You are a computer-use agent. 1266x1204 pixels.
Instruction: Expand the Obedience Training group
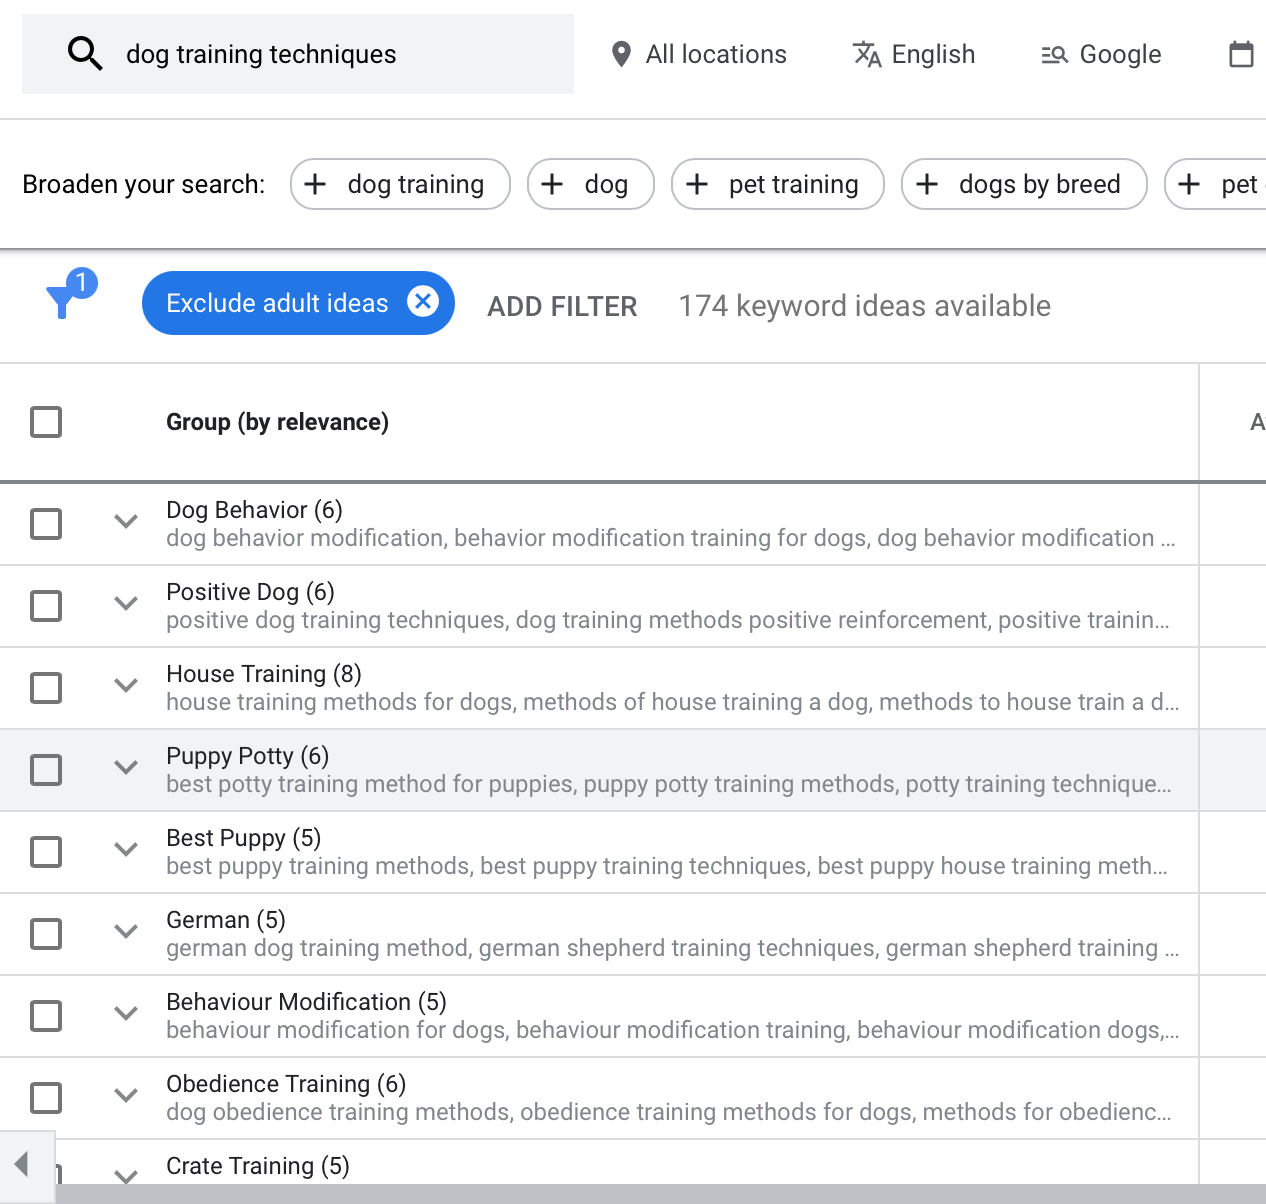click(x=126, y=1095)
